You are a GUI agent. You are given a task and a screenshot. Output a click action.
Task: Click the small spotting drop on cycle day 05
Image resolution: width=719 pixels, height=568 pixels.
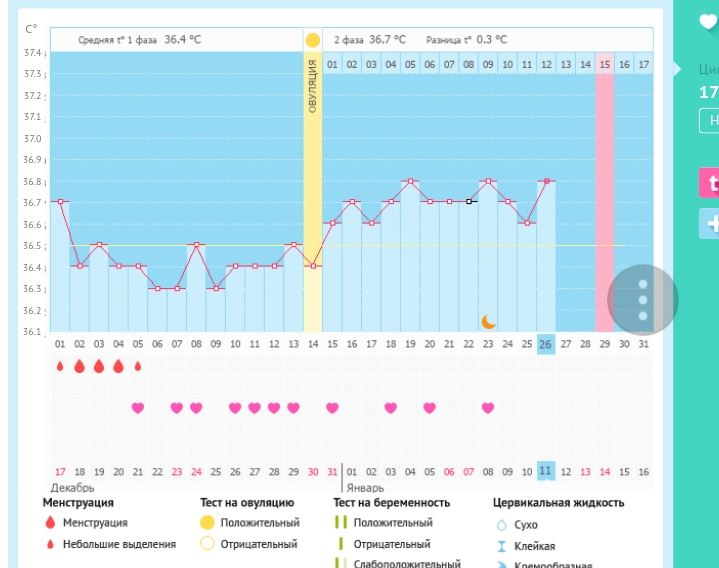pyautogui.click(x=138, y=366)
